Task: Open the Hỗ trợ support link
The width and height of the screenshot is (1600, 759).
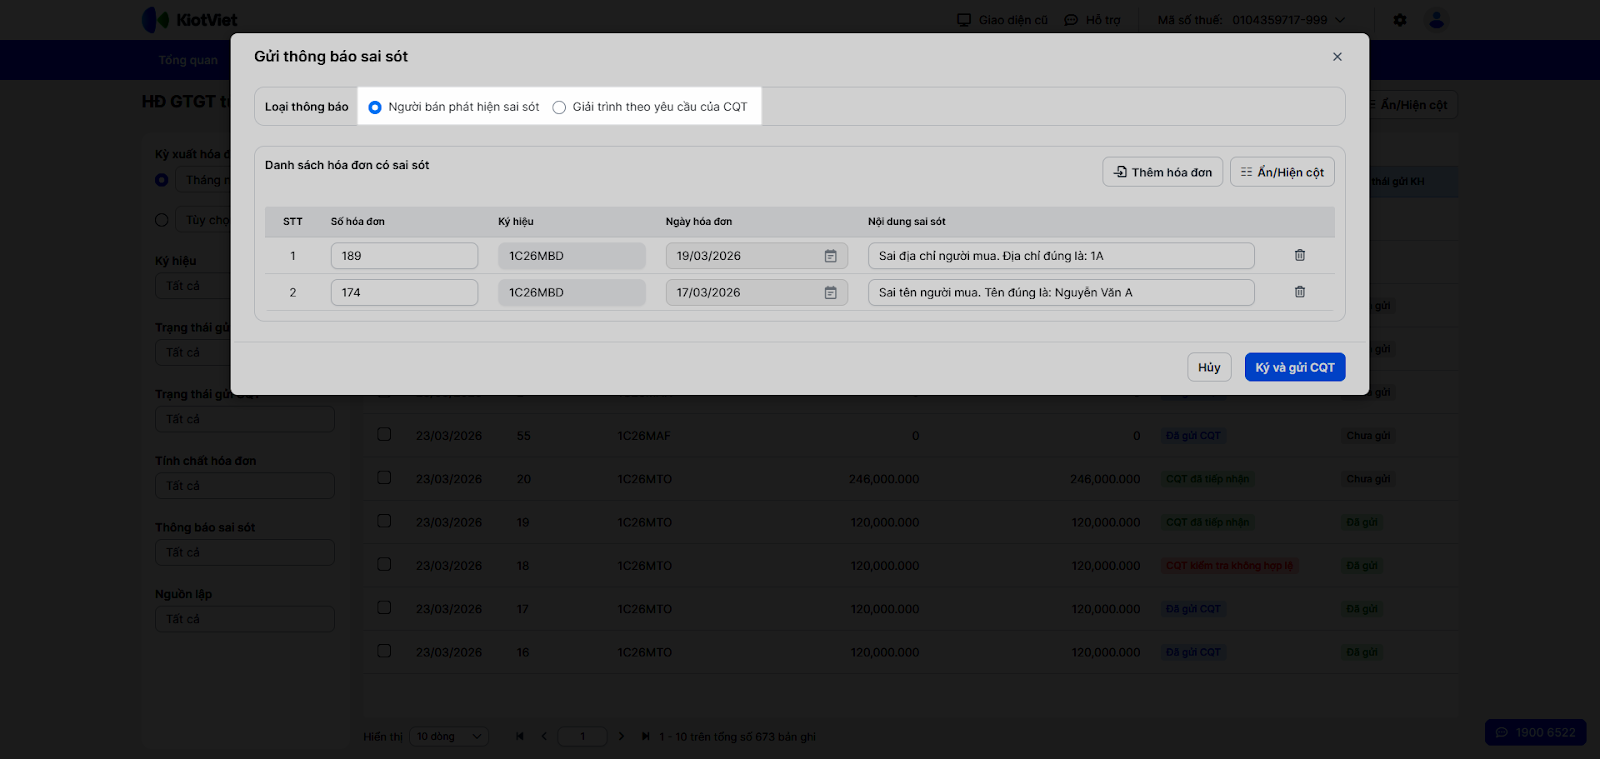Action: point(1093,20)
